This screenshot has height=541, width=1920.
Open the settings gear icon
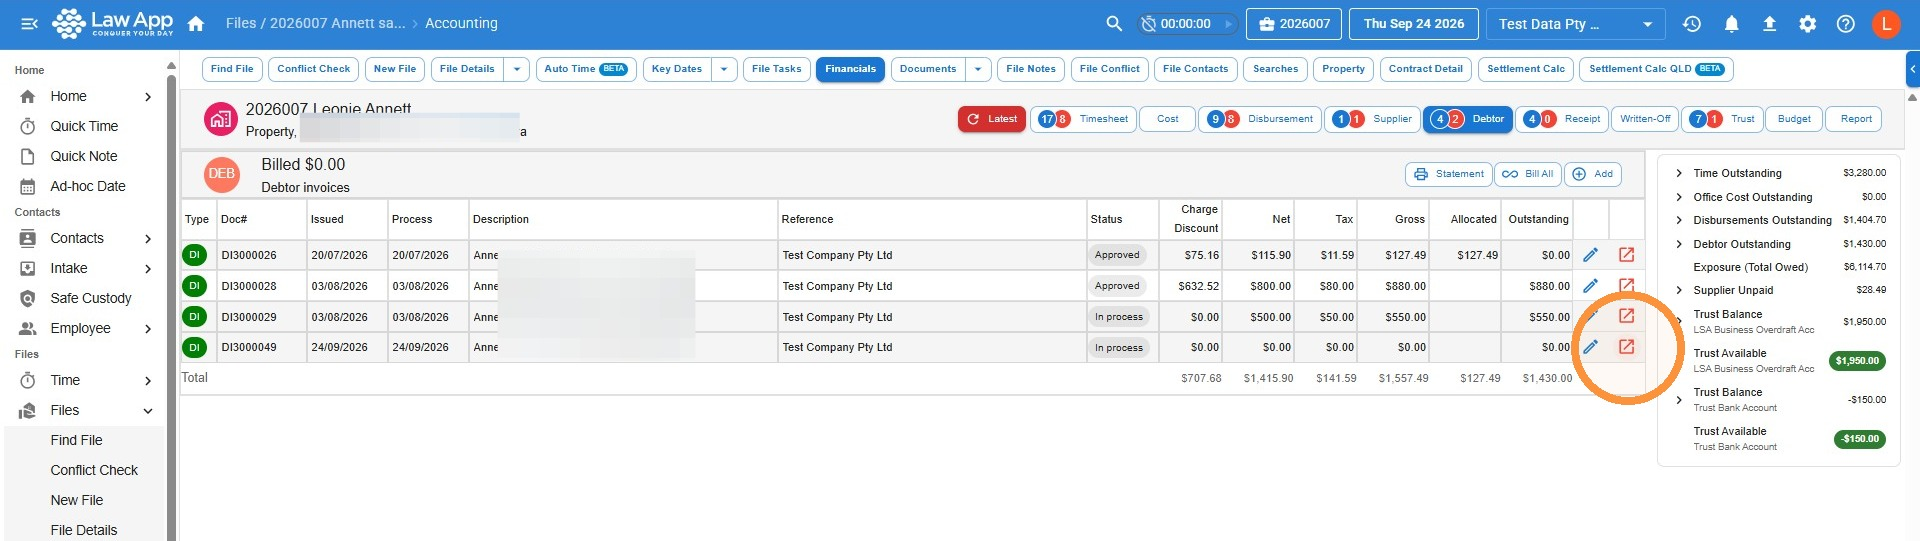tap(1807, 23)
